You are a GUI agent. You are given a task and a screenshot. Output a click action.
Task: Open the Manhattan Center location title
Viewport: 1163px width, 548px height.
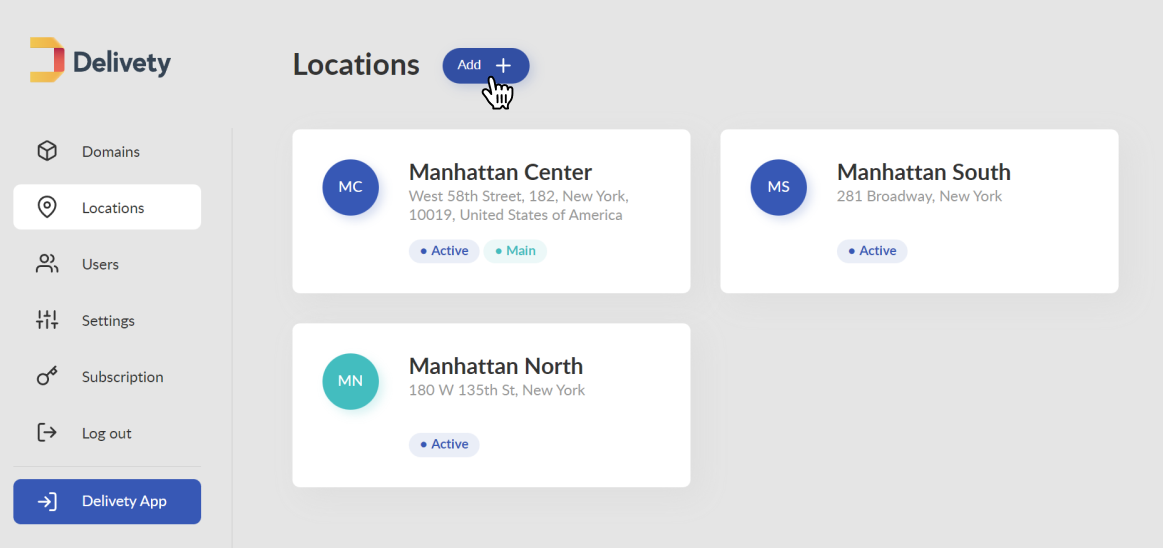500,172
